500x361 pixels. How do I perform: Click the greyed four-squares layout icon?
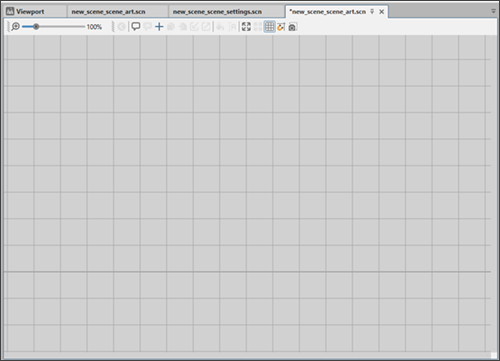[258, 27]
